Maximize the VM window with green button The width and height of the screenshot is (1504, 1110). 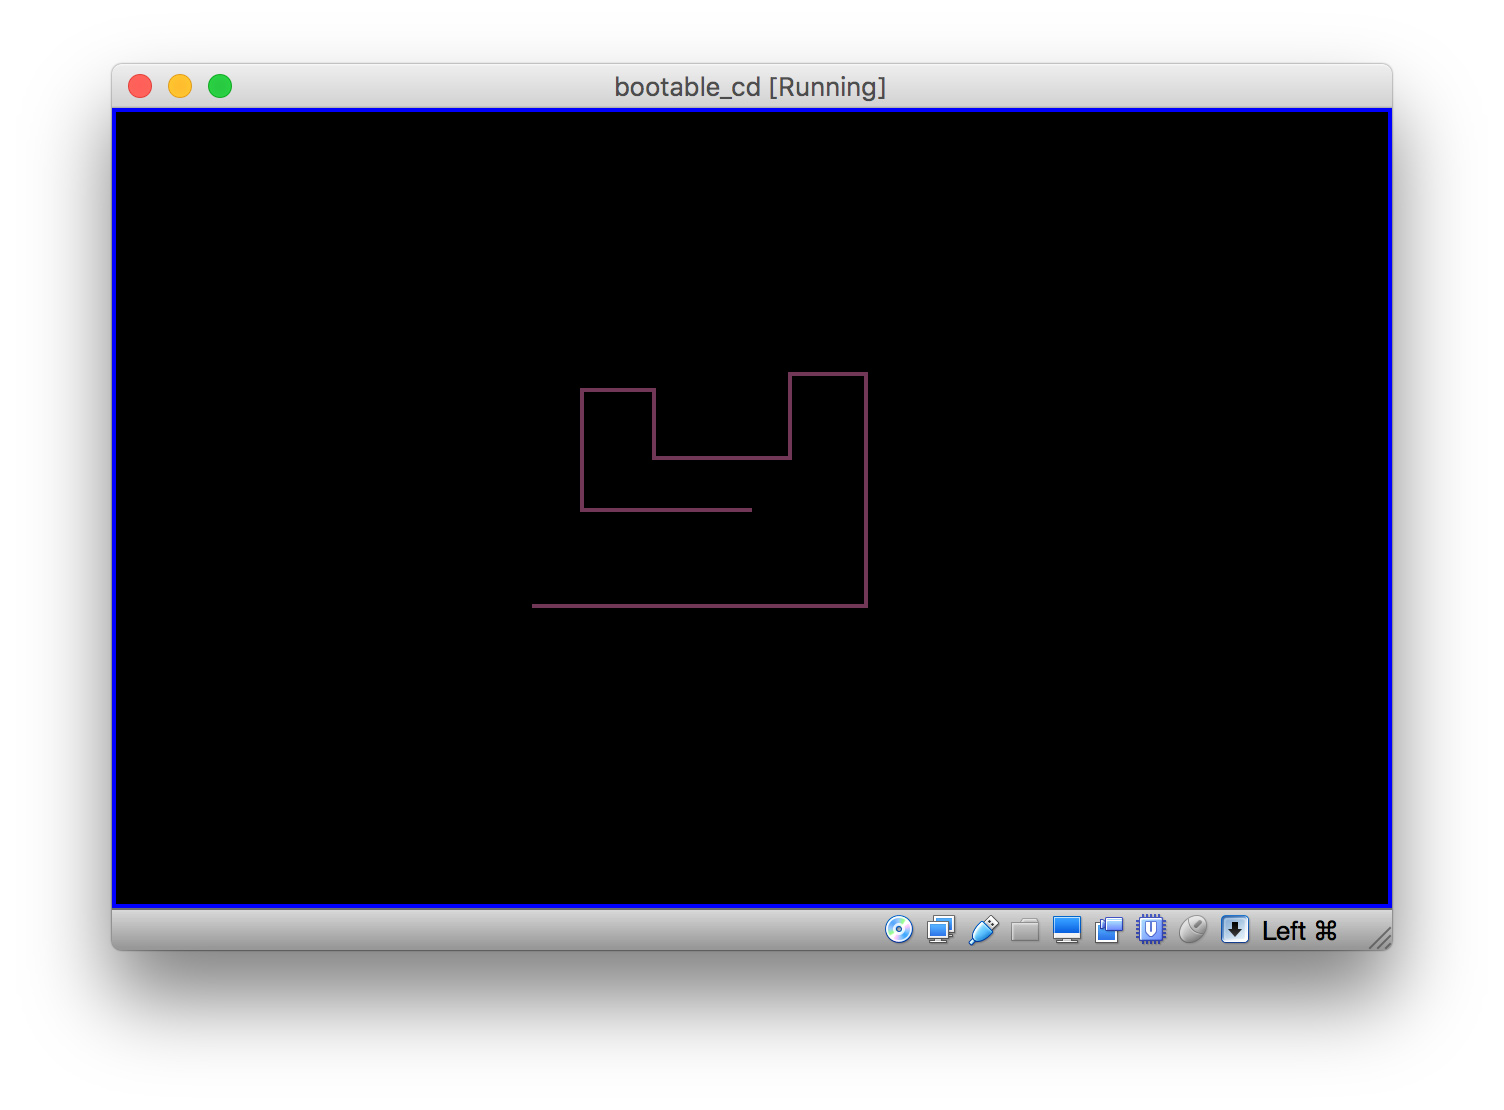[x=220, y=86]
